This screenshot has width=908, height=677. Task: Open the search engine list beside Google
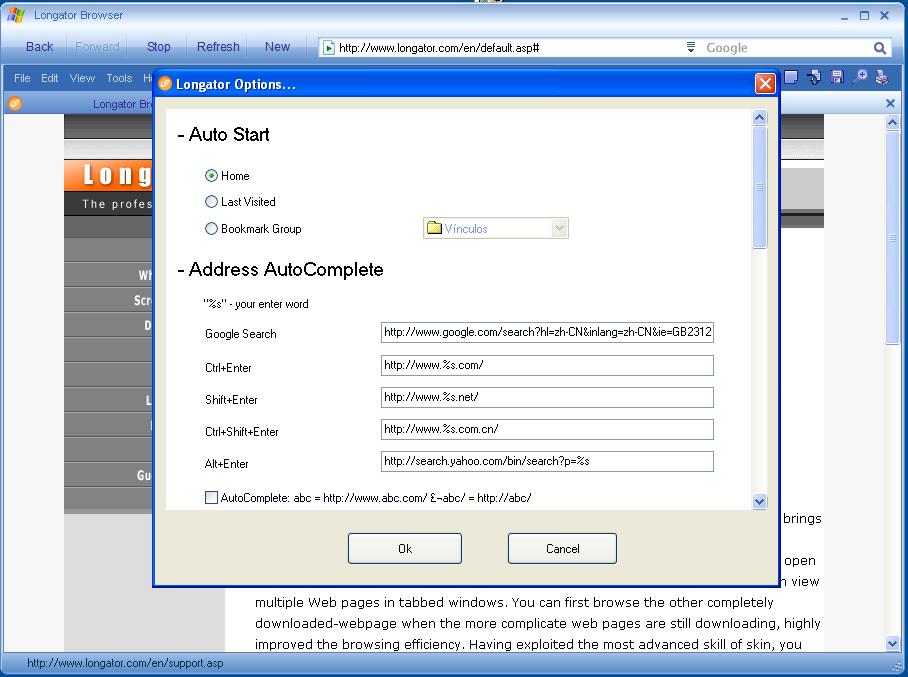(691, 47)
